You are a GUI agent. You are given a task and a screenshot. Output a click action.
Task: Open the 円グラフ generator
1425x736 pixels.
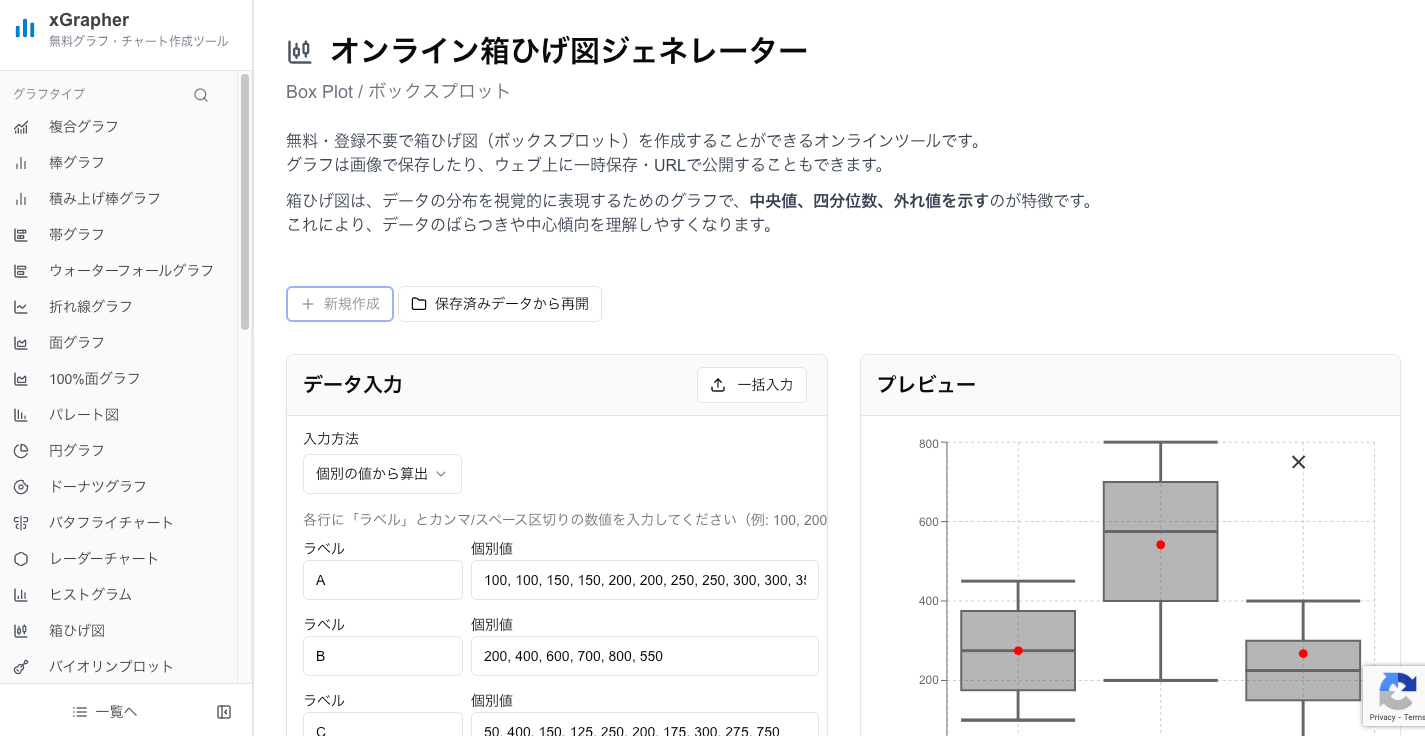[76, 450]
